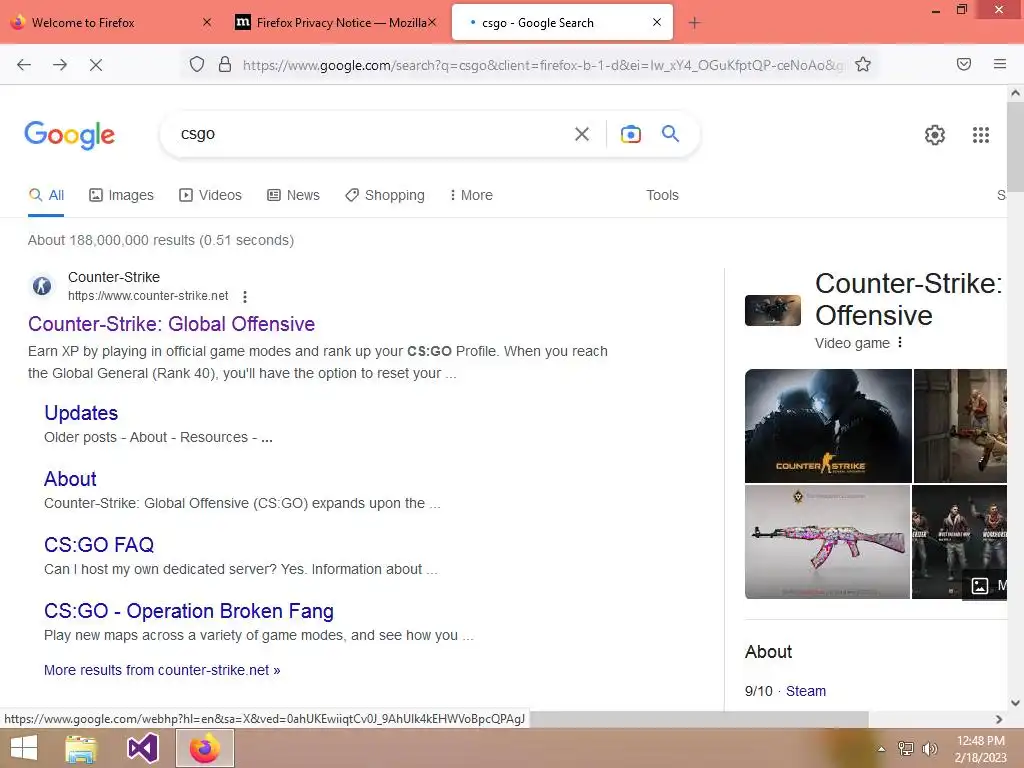
Task: Open a new tab with the plus button
Action: pyautogui.click(x=694, y=23)
